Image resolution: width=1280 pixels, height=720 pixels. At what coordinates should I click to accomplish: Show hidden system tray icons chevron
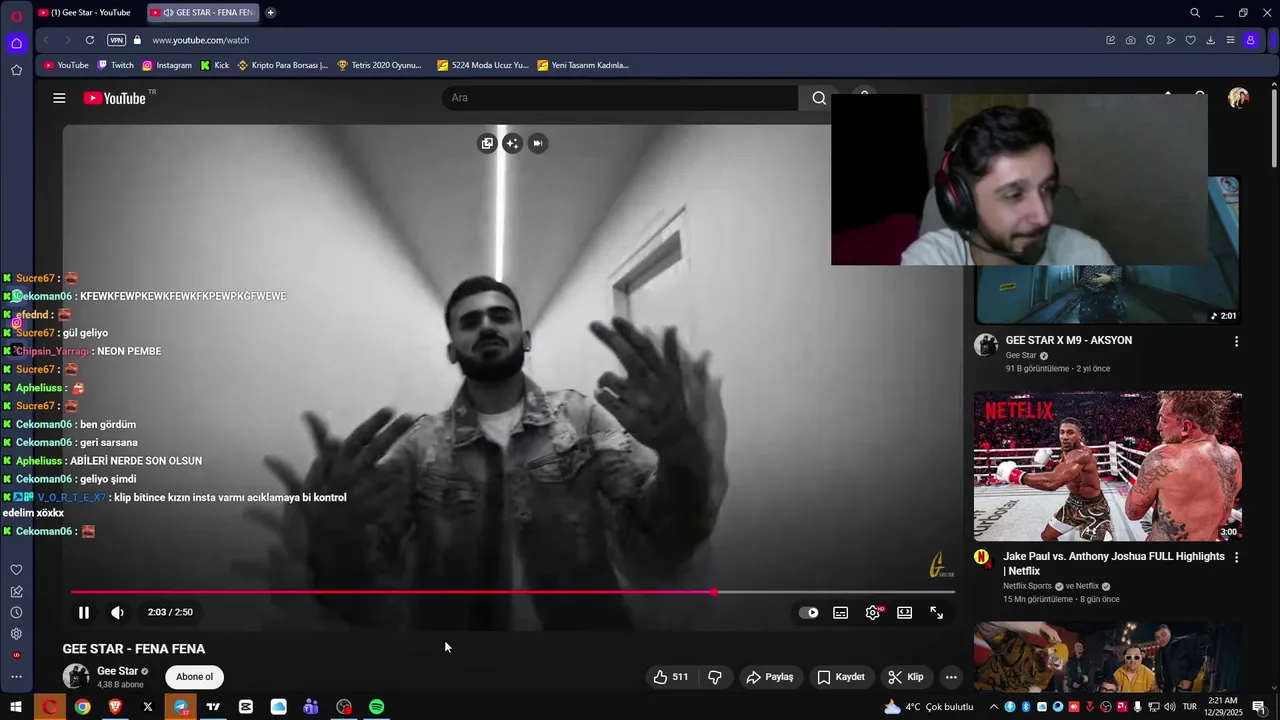993,707
